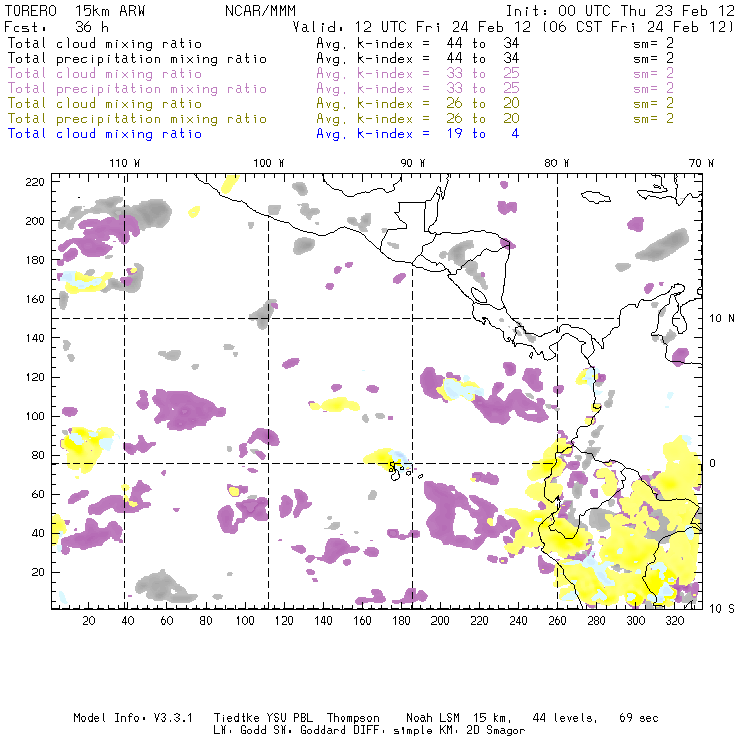Click the "110 W" longitude label

pyautogui.click(x=125, y=163)
